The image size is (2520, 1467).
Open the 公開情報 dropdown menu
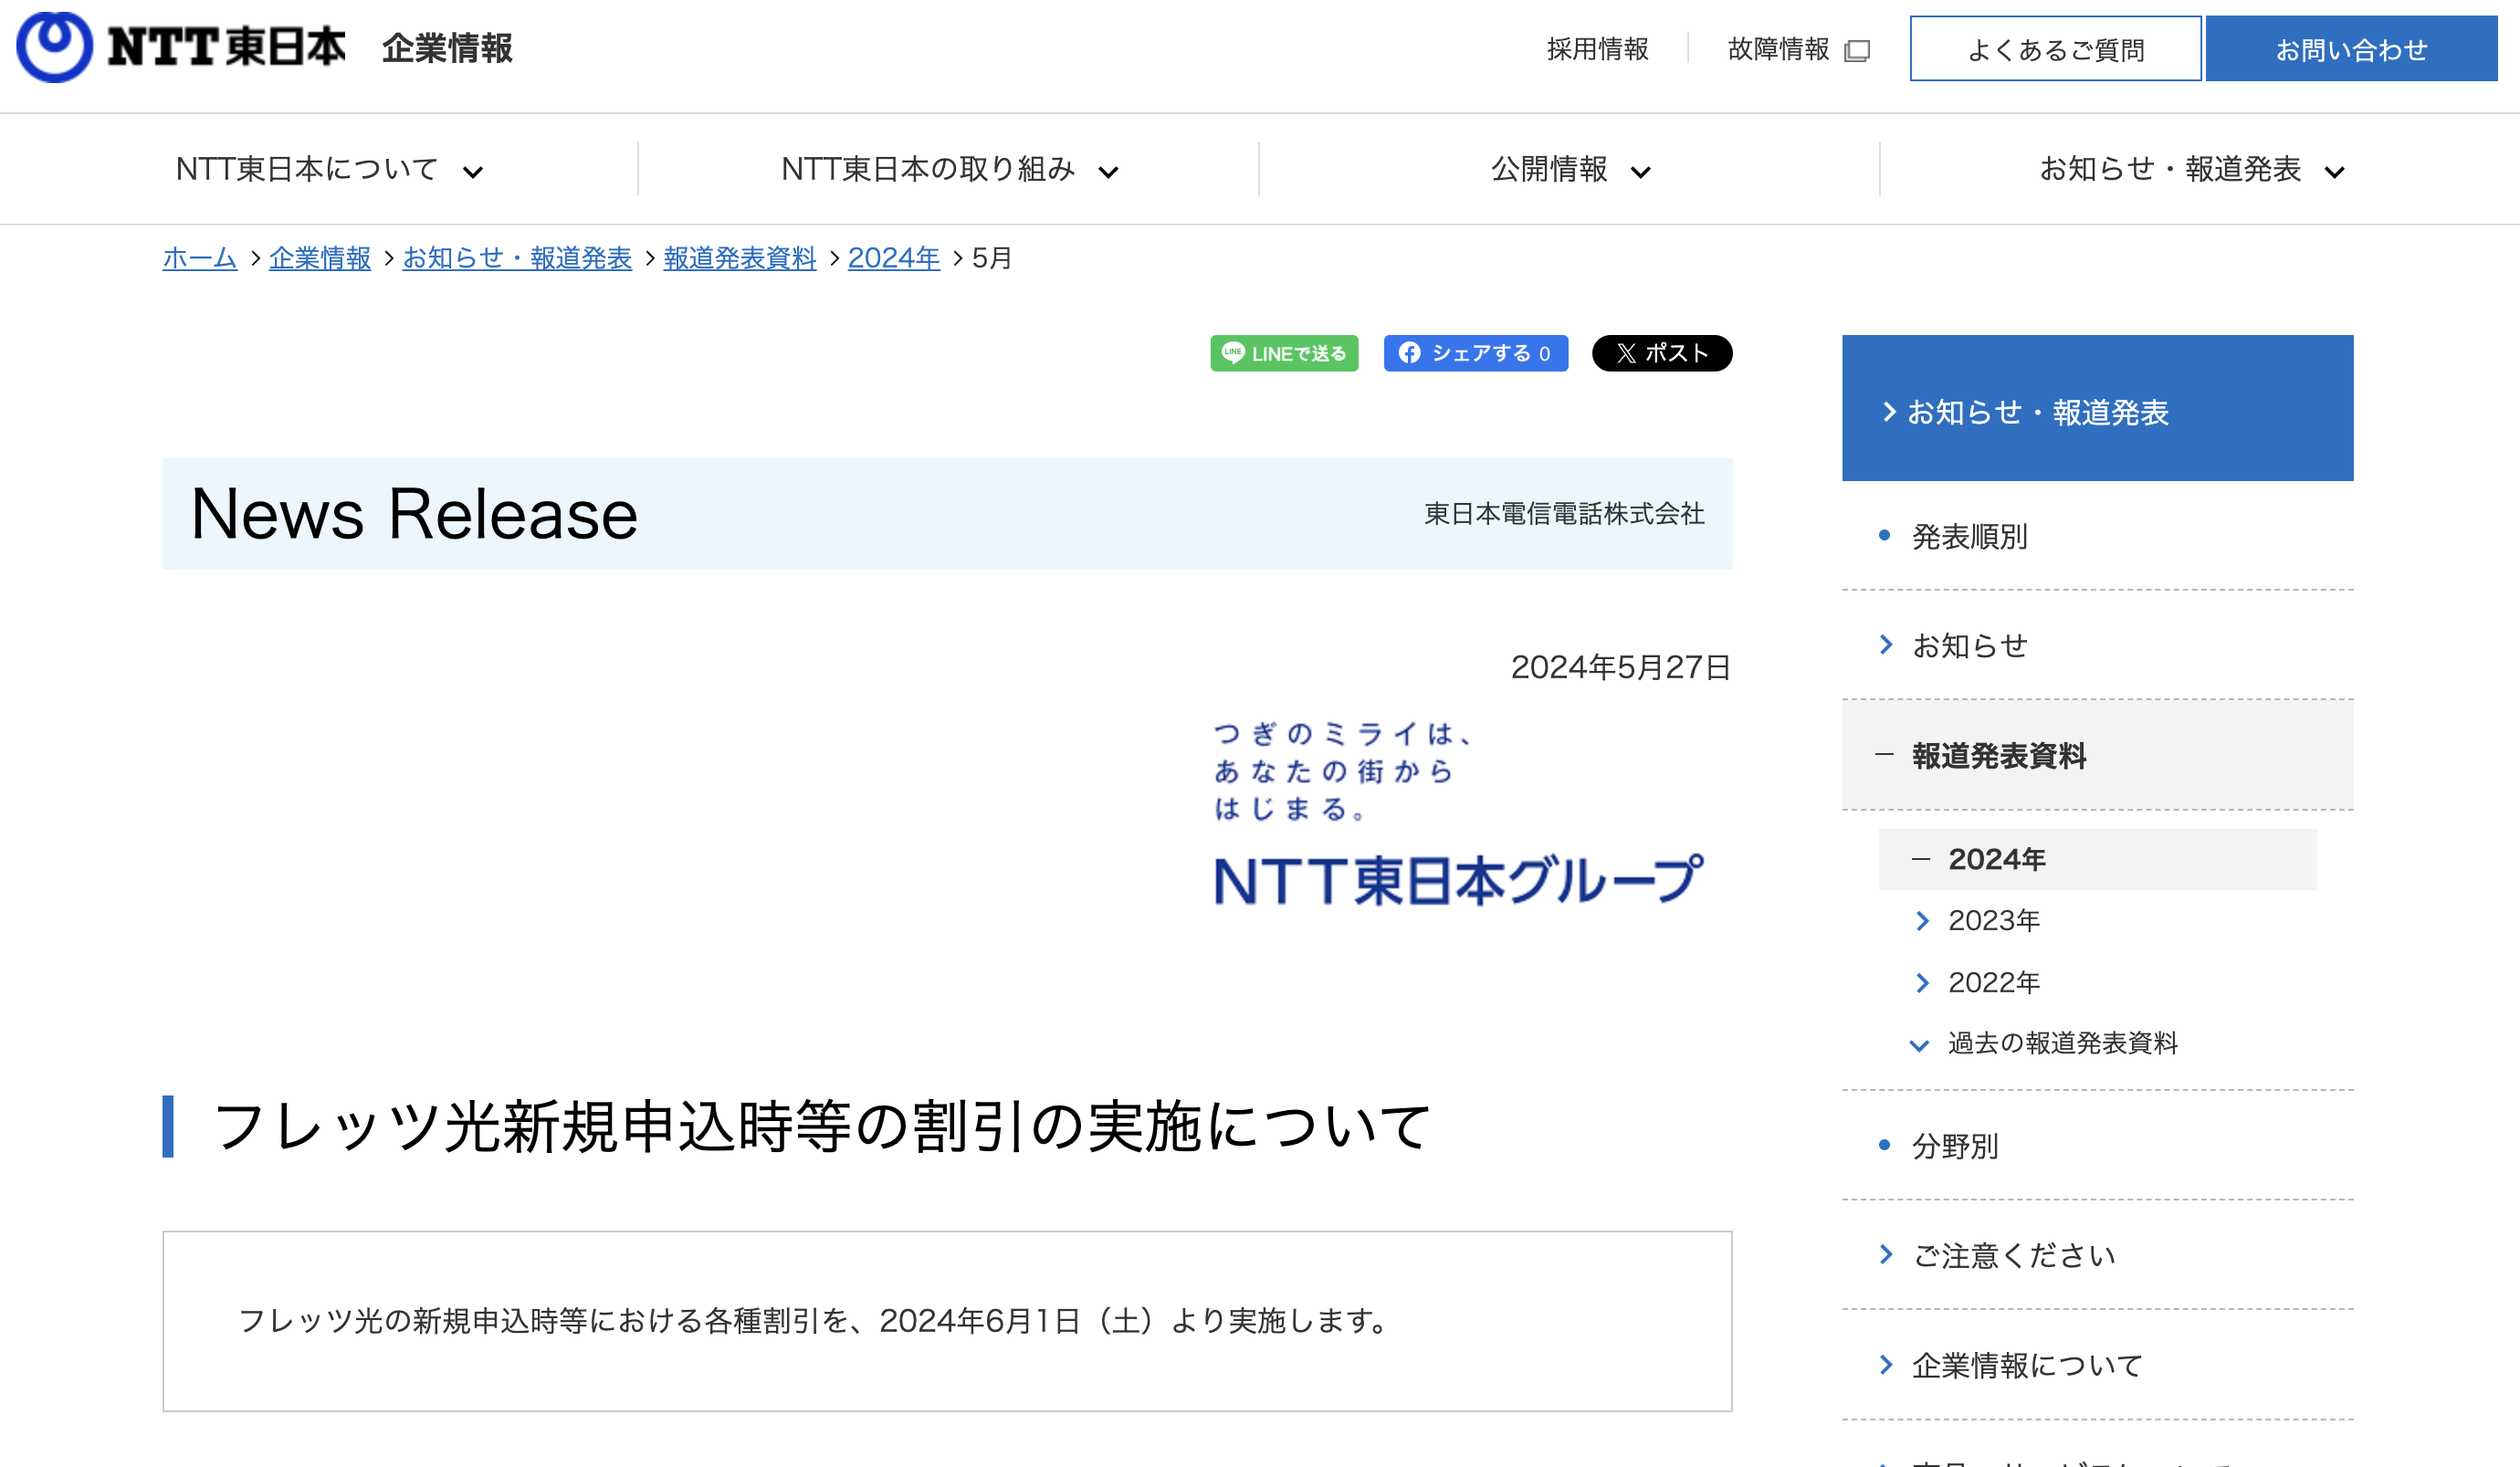click(1569, 170)
